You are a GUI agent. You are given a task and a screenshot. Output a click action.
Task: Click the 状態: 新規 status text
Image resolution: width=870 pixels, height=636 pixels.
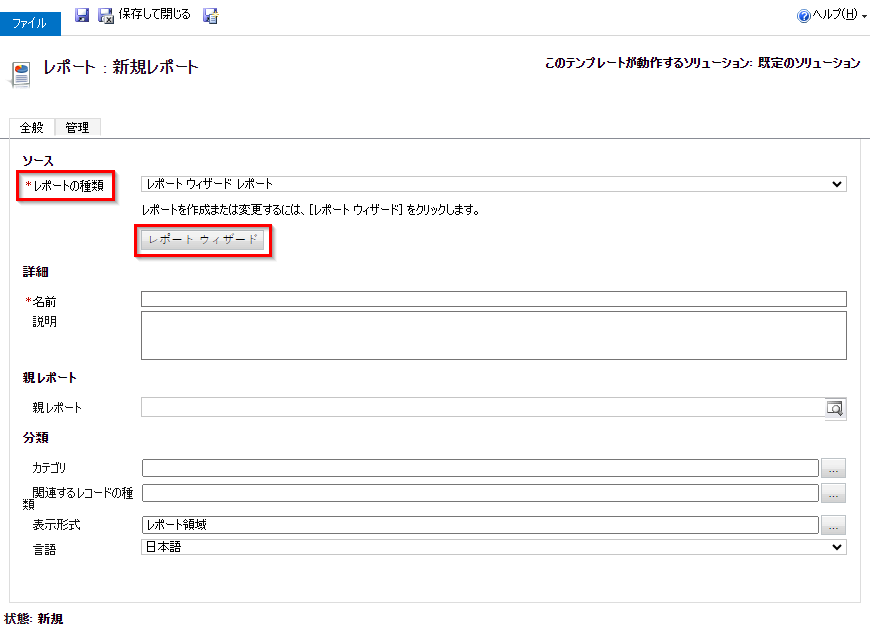pos(34,619)
